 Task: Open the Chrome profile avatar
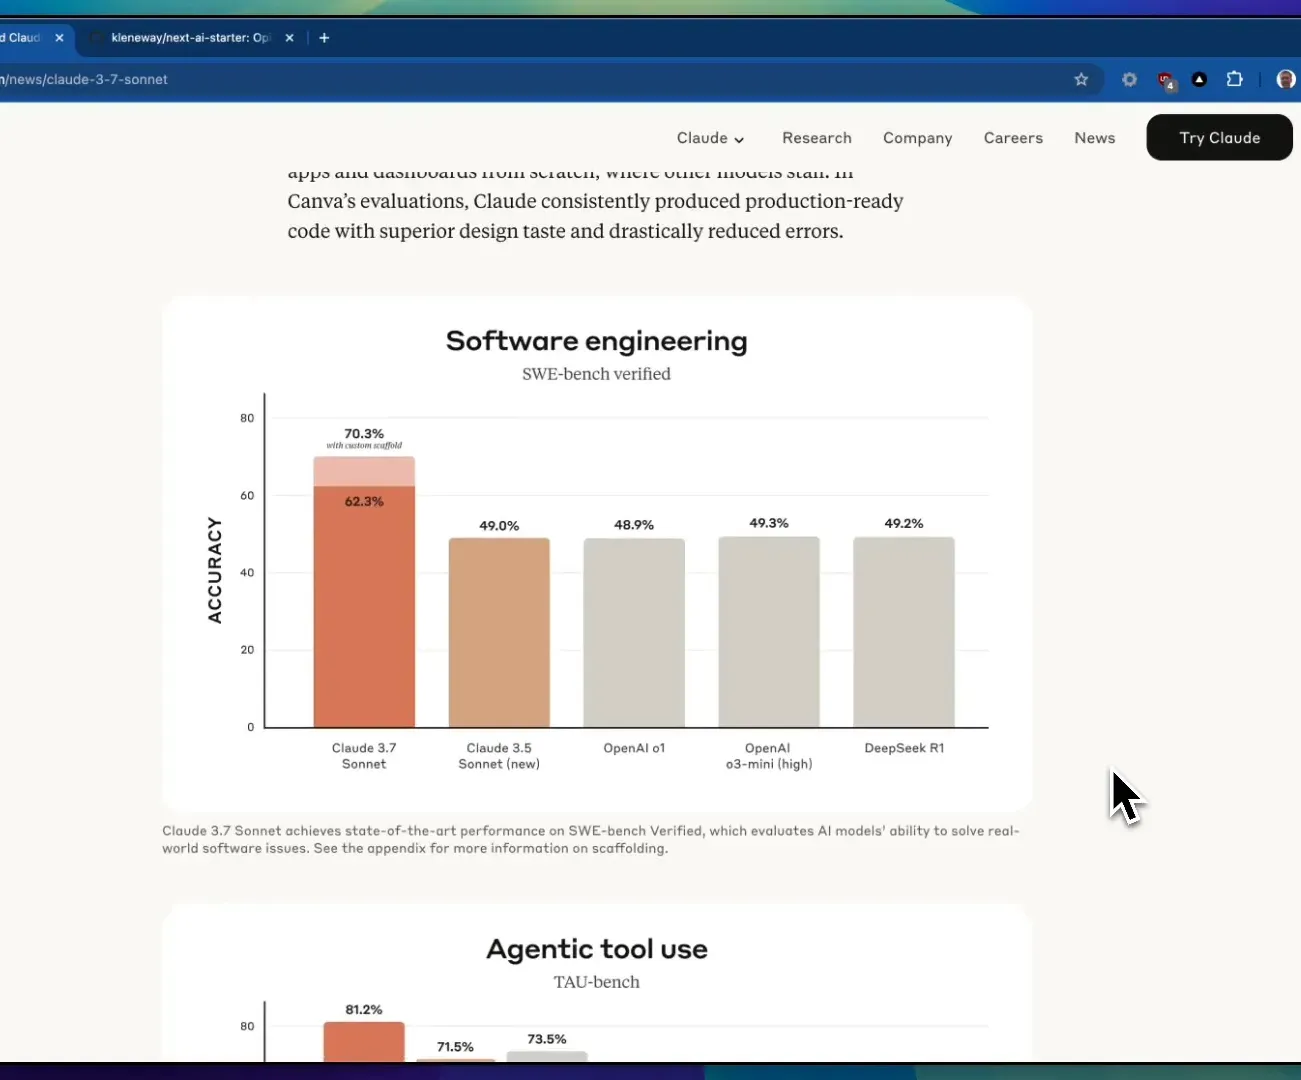pos(1286,79)
